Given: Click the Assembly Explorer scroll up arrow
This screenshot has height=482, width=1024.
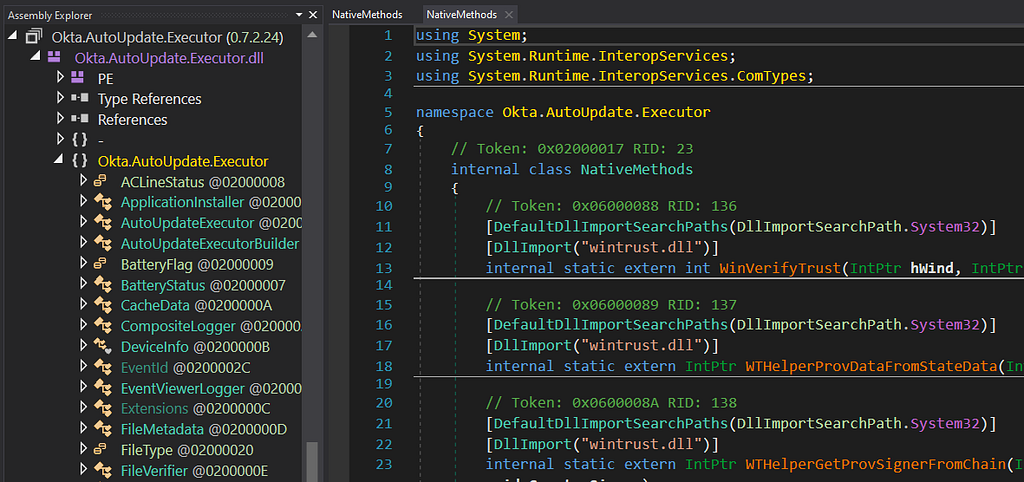Looking at the screenshot, I should [x=312, y=35].
